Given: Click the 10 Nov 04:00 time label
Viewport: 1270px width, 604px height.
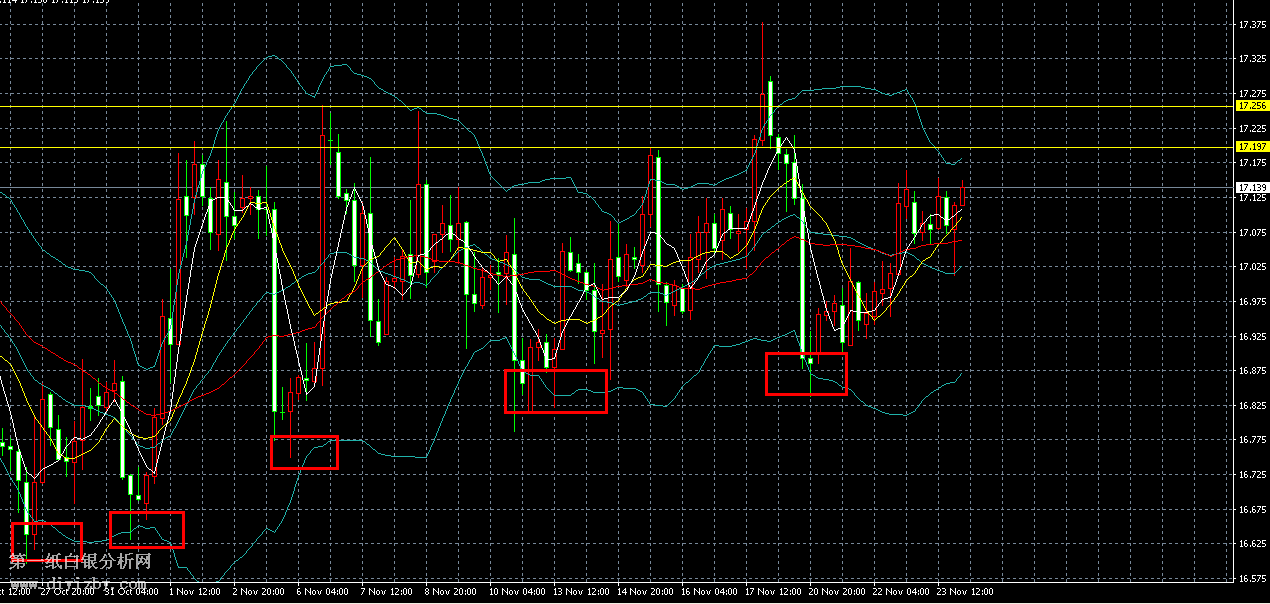Looking at the screenshot, I should tap(518, 592).
